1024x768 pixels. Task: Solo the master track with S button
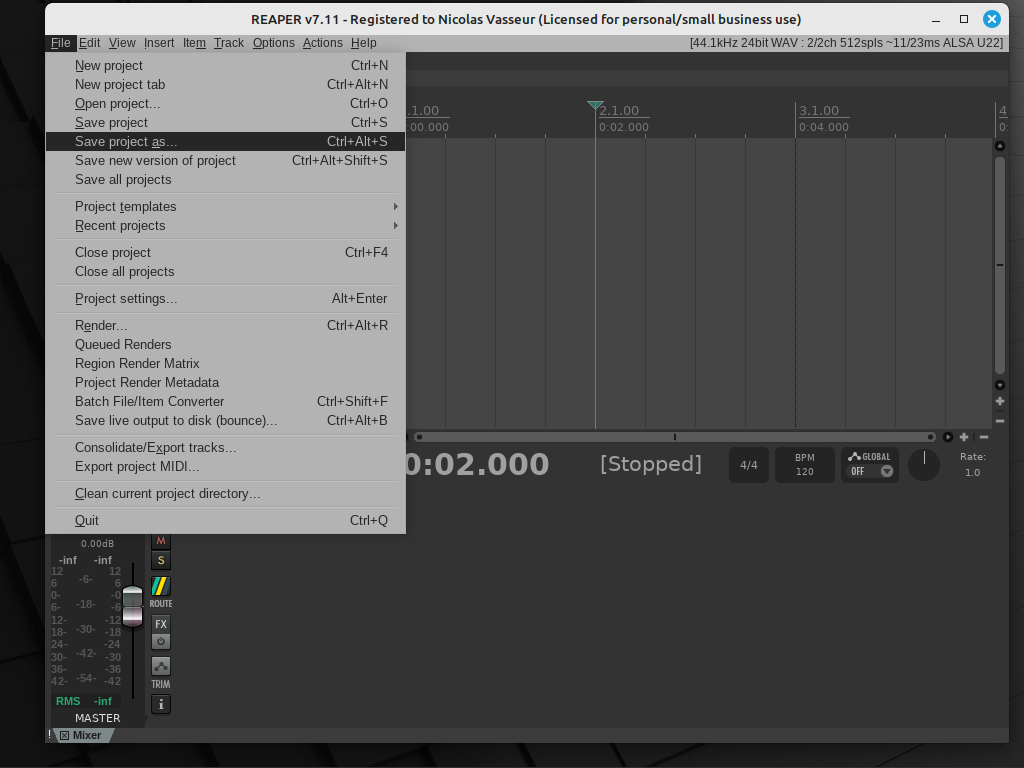click(161, 560)
